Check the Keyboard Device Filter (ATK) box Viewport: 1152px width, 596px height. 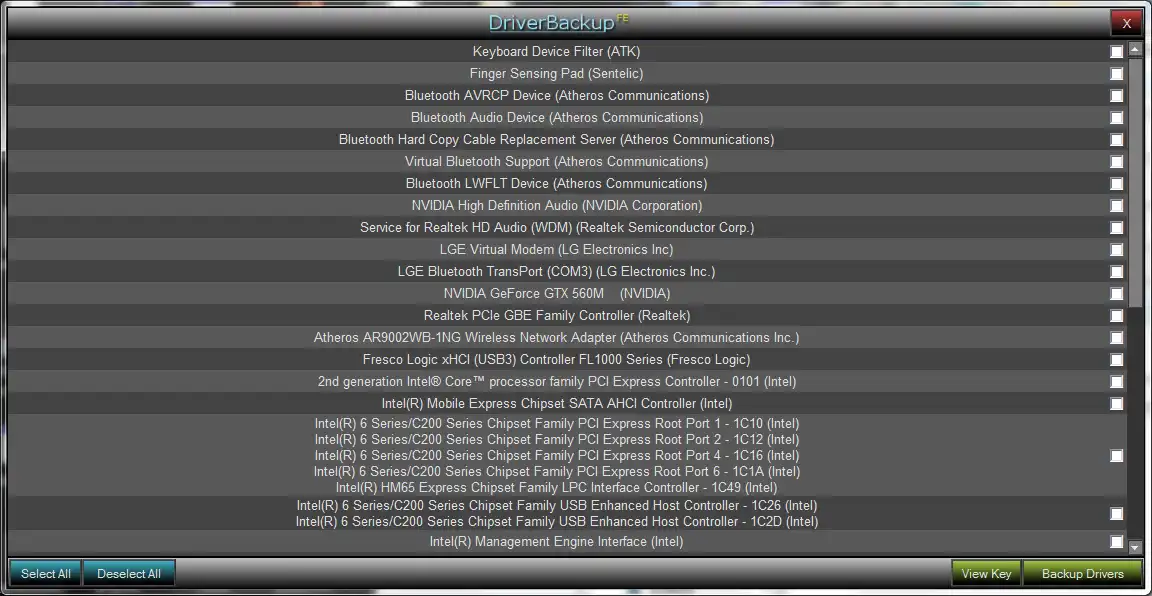coord(1117,51)
